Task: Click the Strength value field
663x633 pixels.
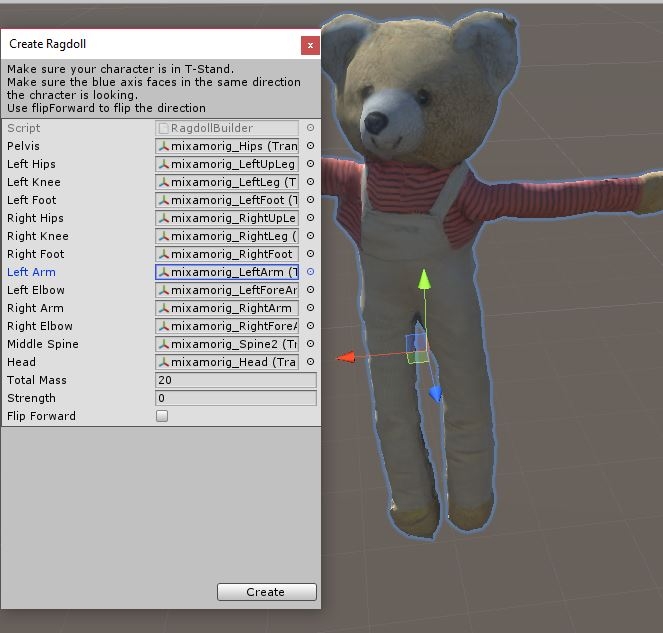Action: click(x=236, y=398)
